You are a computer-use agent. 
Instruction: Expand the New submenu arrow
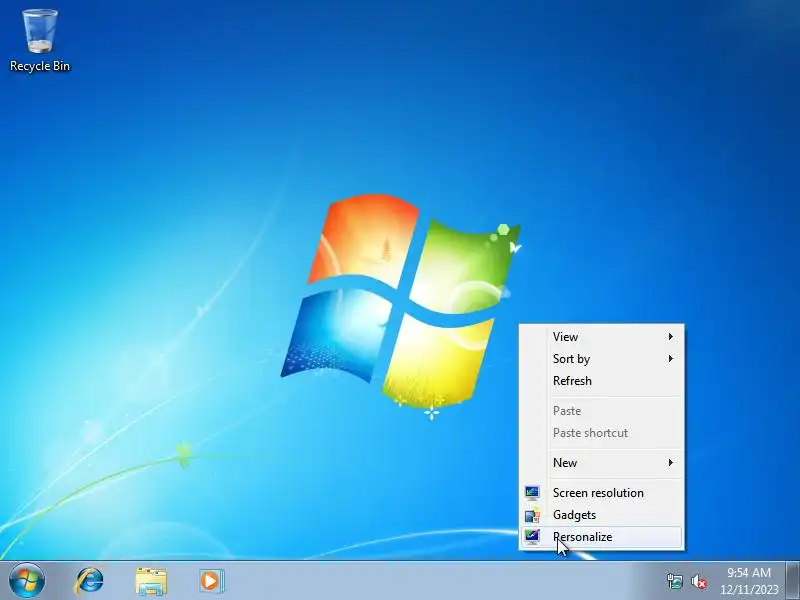670,463
